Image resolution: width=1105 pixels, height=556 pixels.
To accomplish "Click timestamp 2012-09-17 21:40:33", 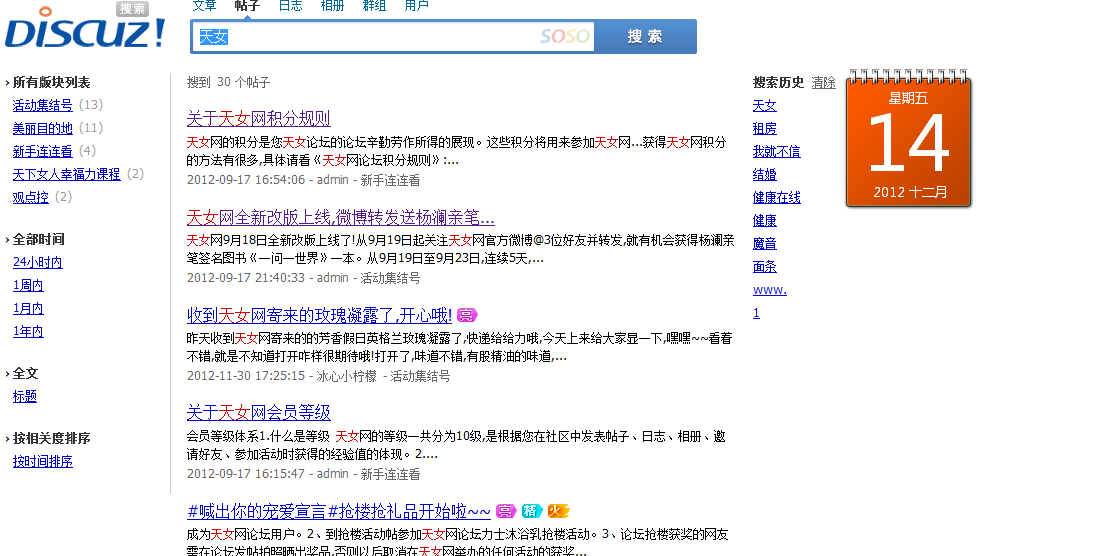I will [246, 278].
